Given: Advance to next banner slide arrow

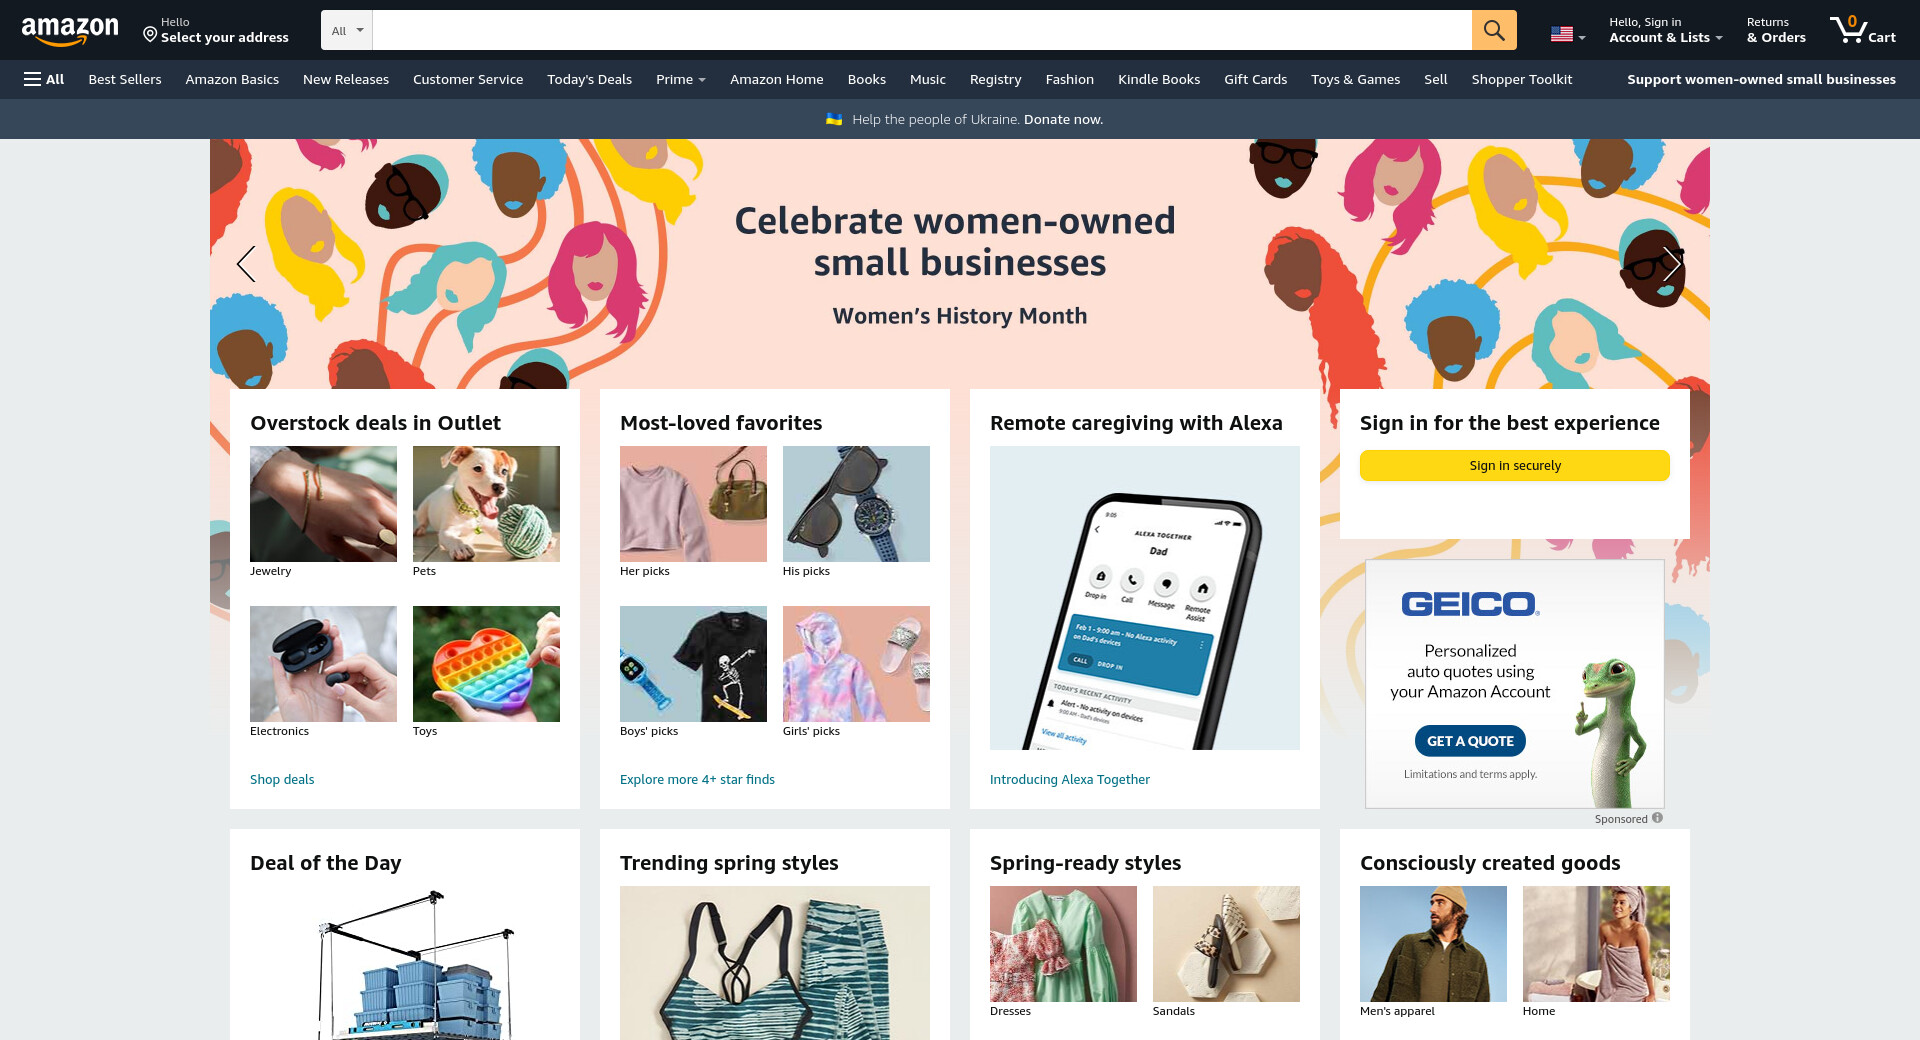Looking at the screenshot, I should pyautogui.click(x=1672, y=264).
